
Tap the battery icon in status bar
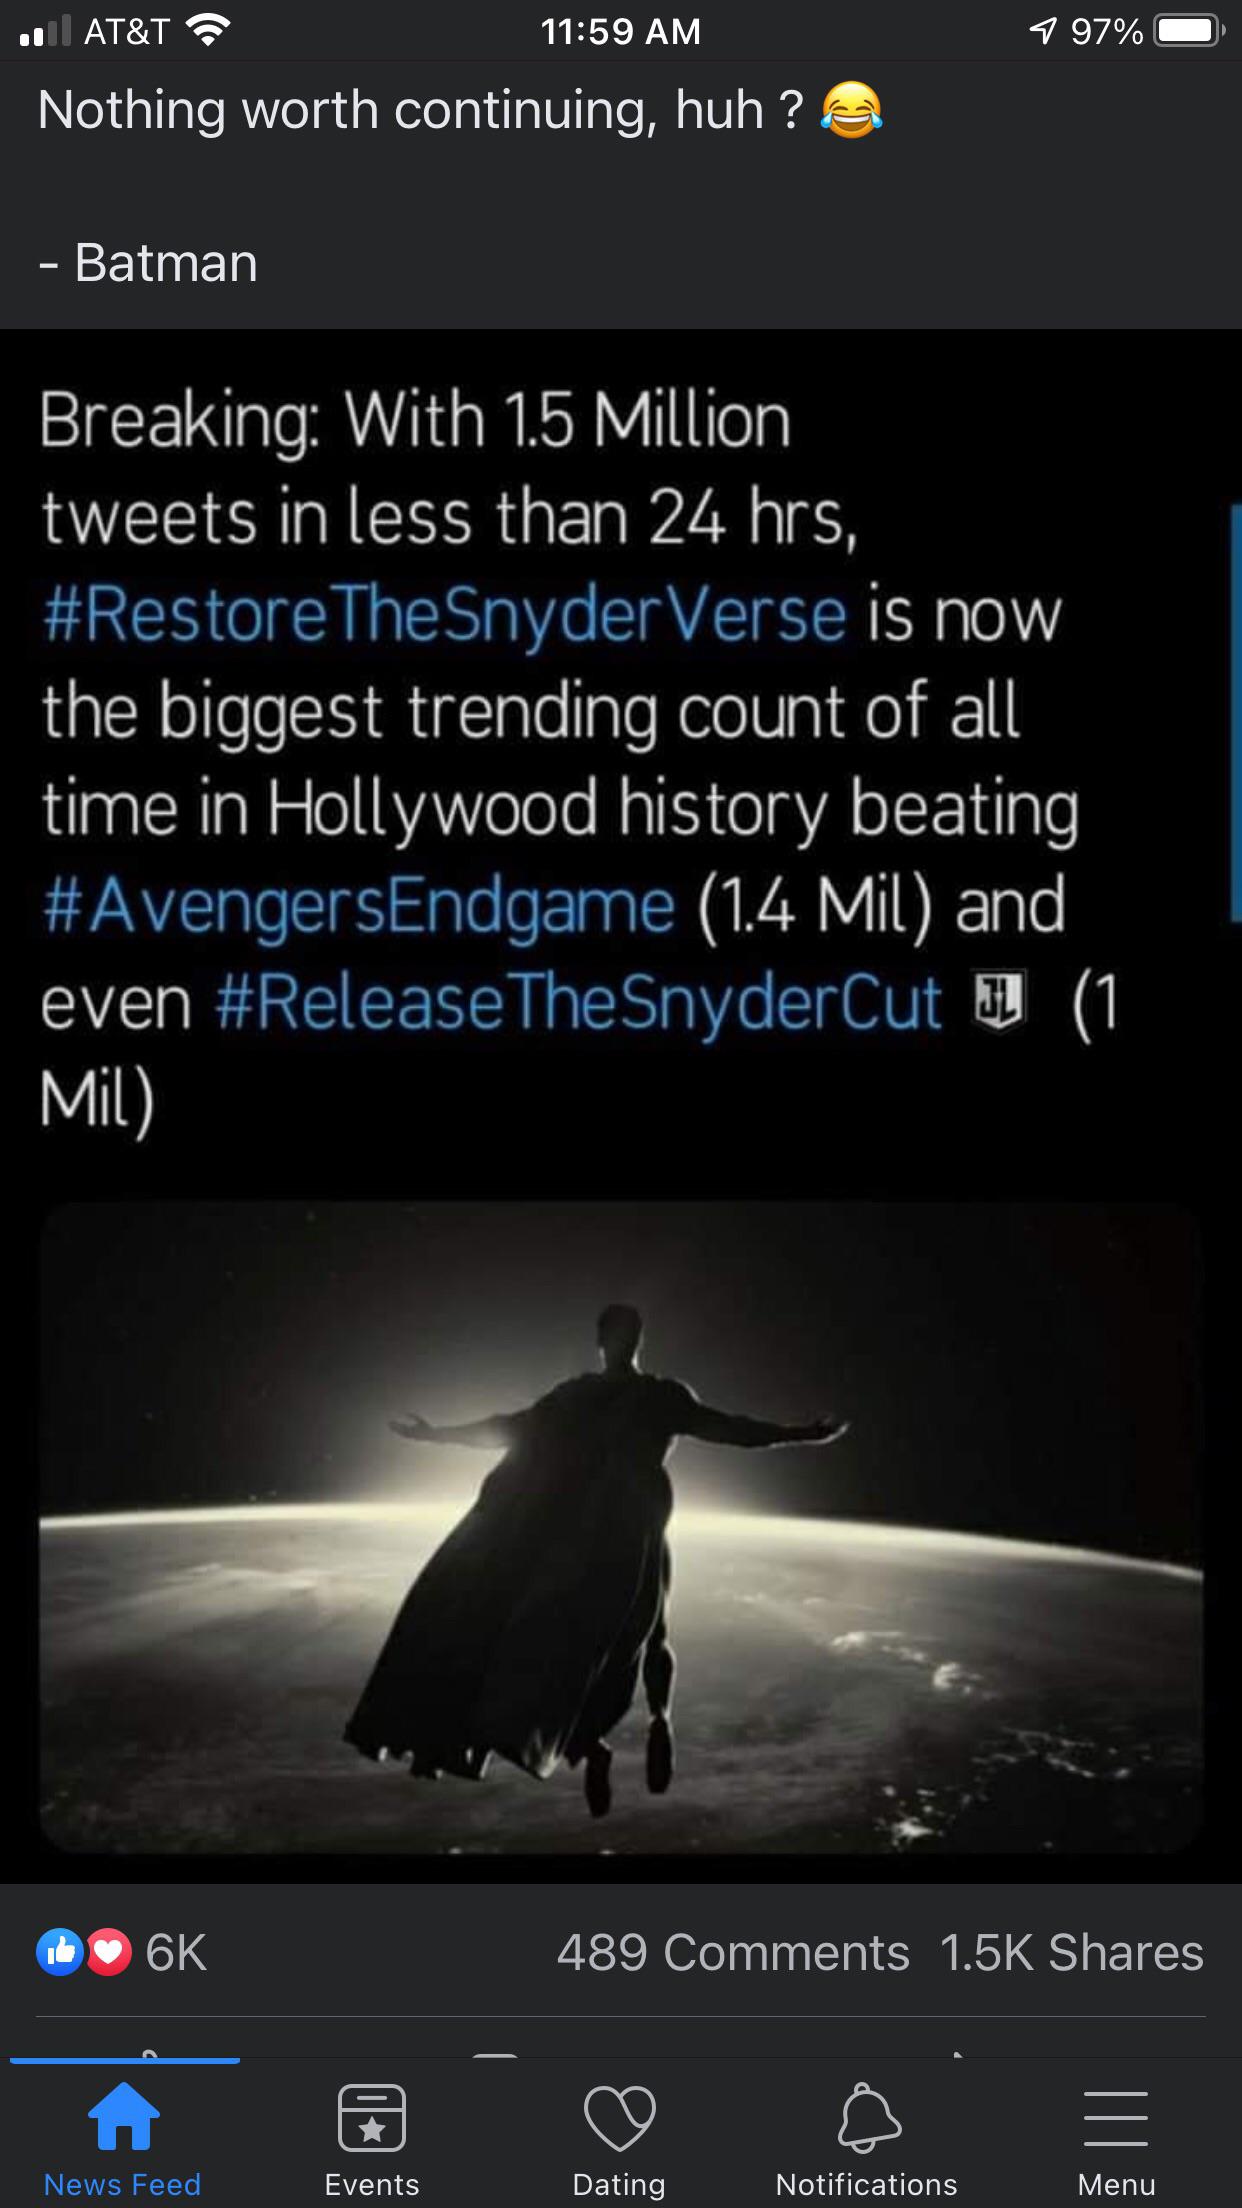tap(1188, 31)
